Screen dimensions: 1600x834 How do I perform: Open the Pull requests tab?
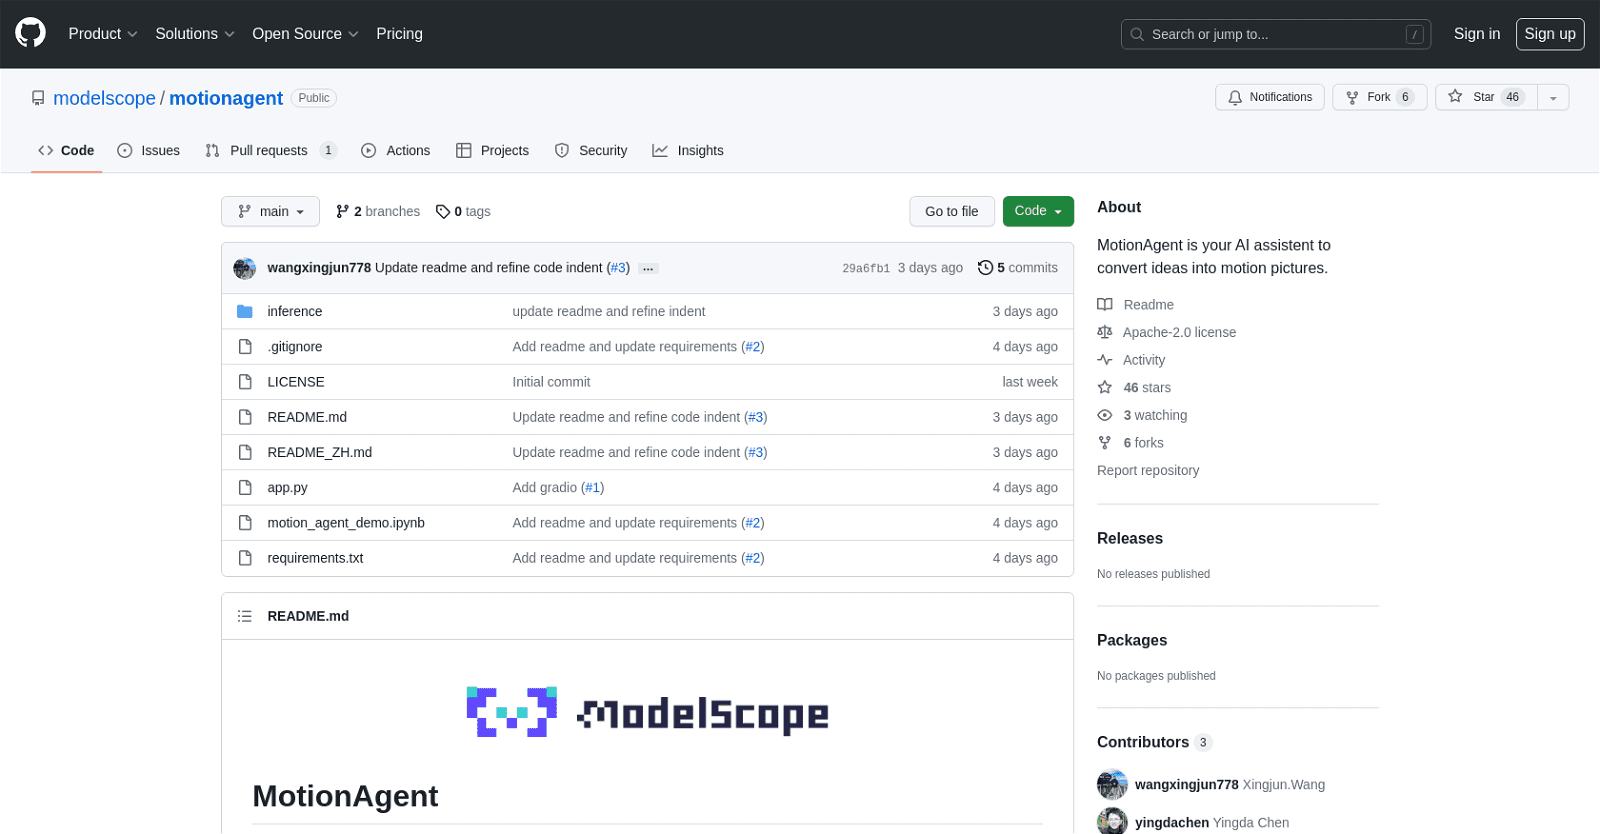click(x=270, y=151)
